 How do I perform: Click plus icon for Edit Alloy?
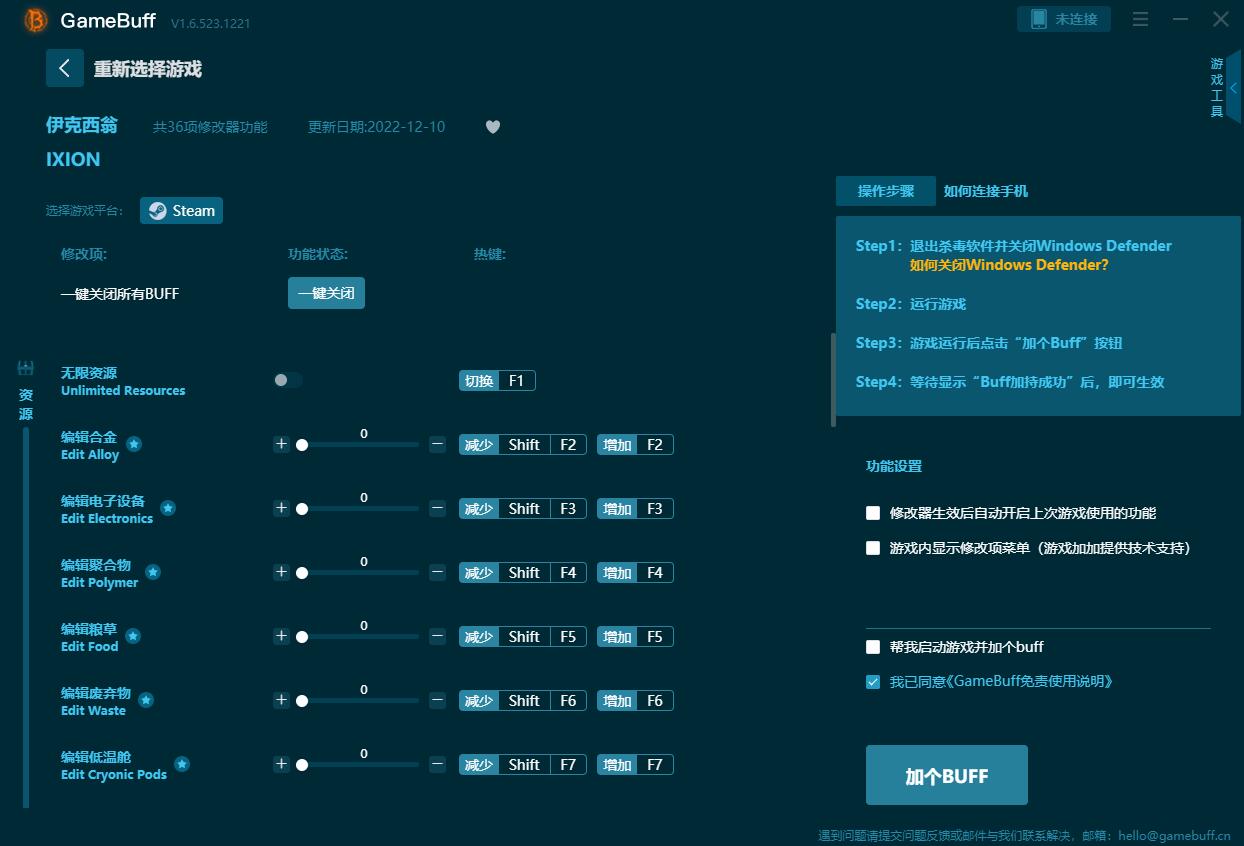tap(281, 444)
